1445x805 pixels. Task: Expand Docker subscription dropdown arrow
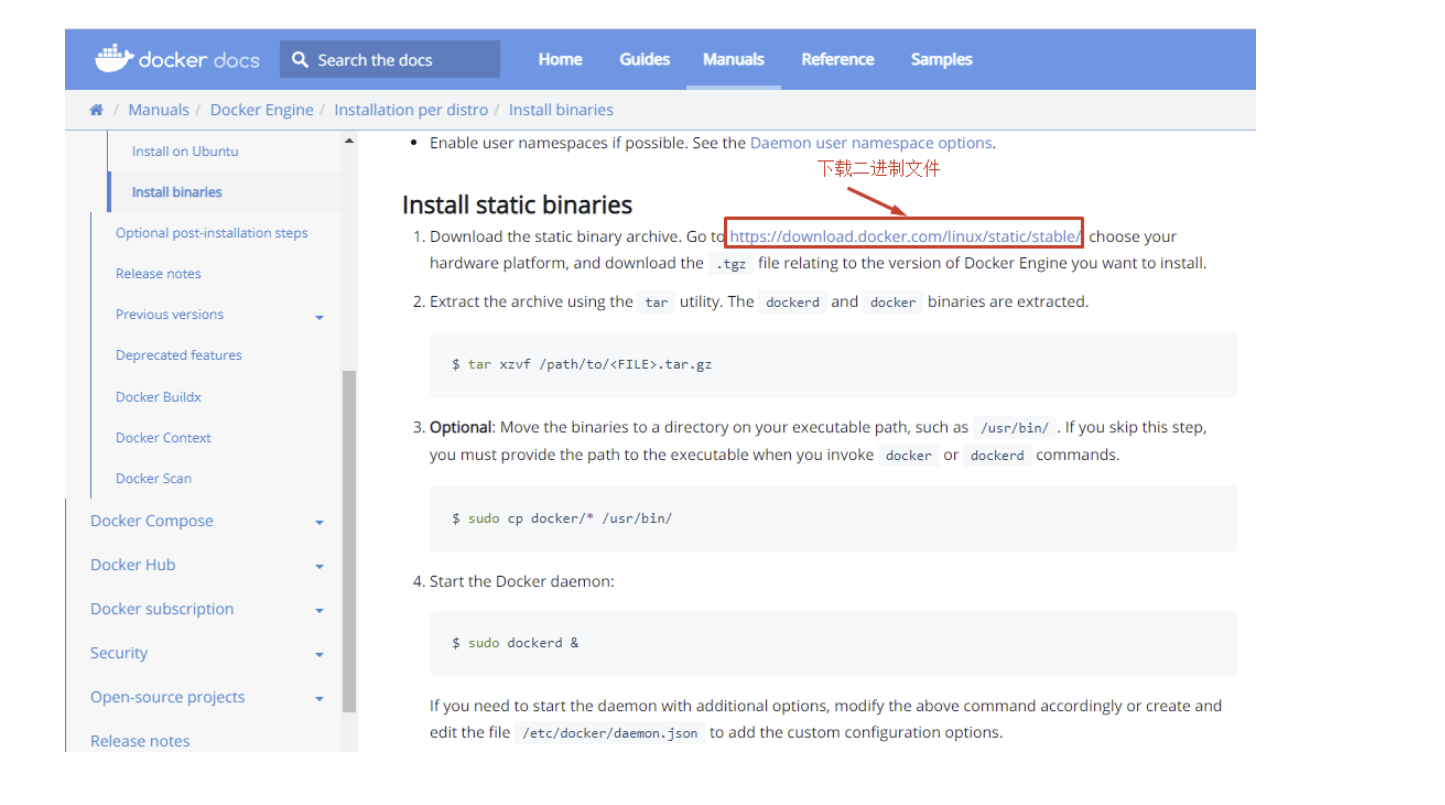tap(319, 610)
